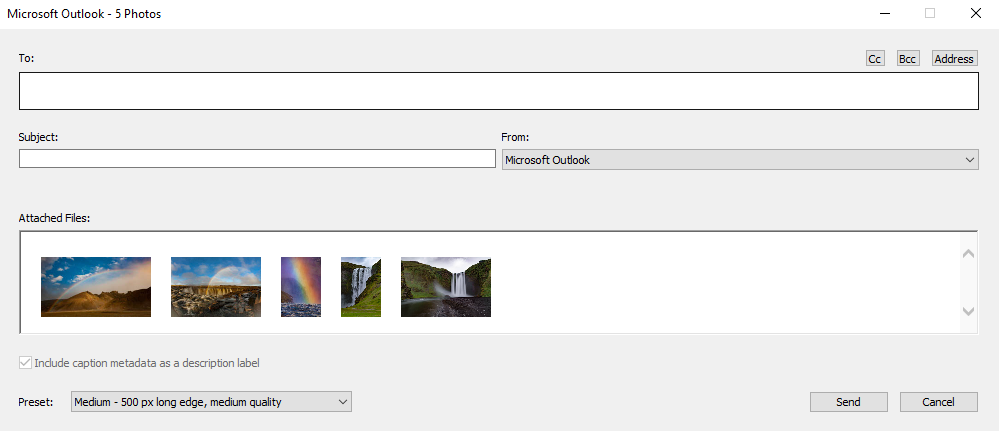This screenshot has width=999, height=431.
Task: Select the rocky canyon rainbow thumbnail
Action: pos(216,287)
